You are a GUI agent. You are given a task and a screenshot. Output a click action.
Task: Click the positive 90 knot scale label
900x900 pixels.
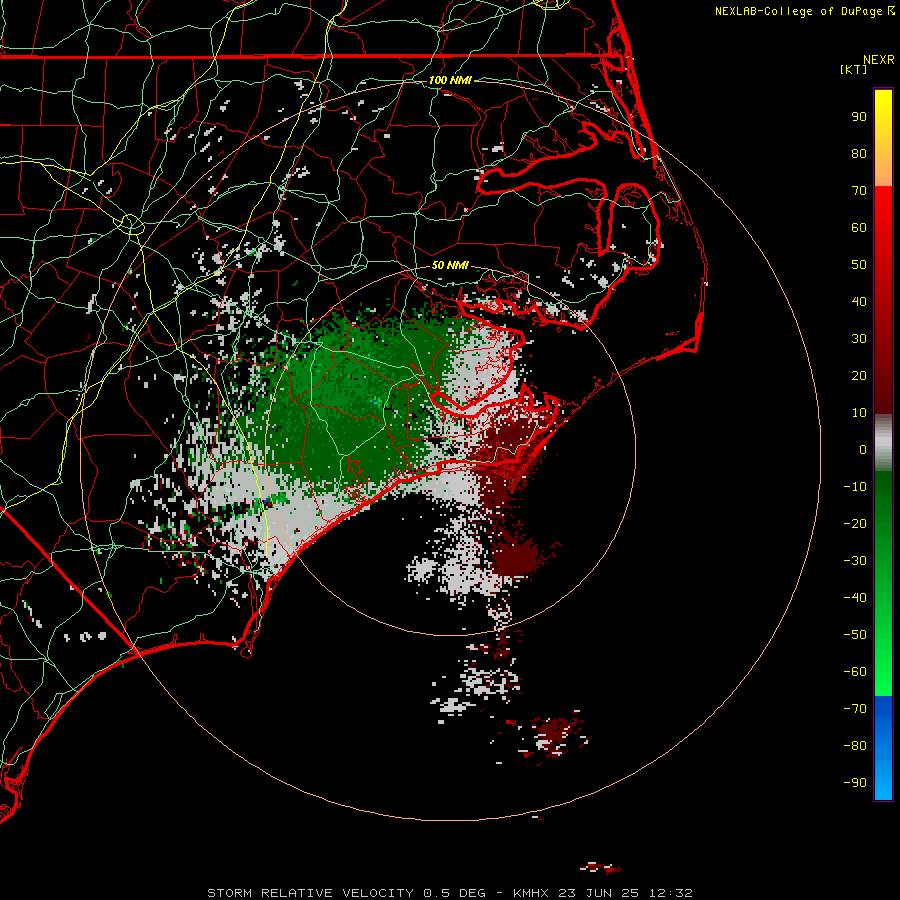859,117
